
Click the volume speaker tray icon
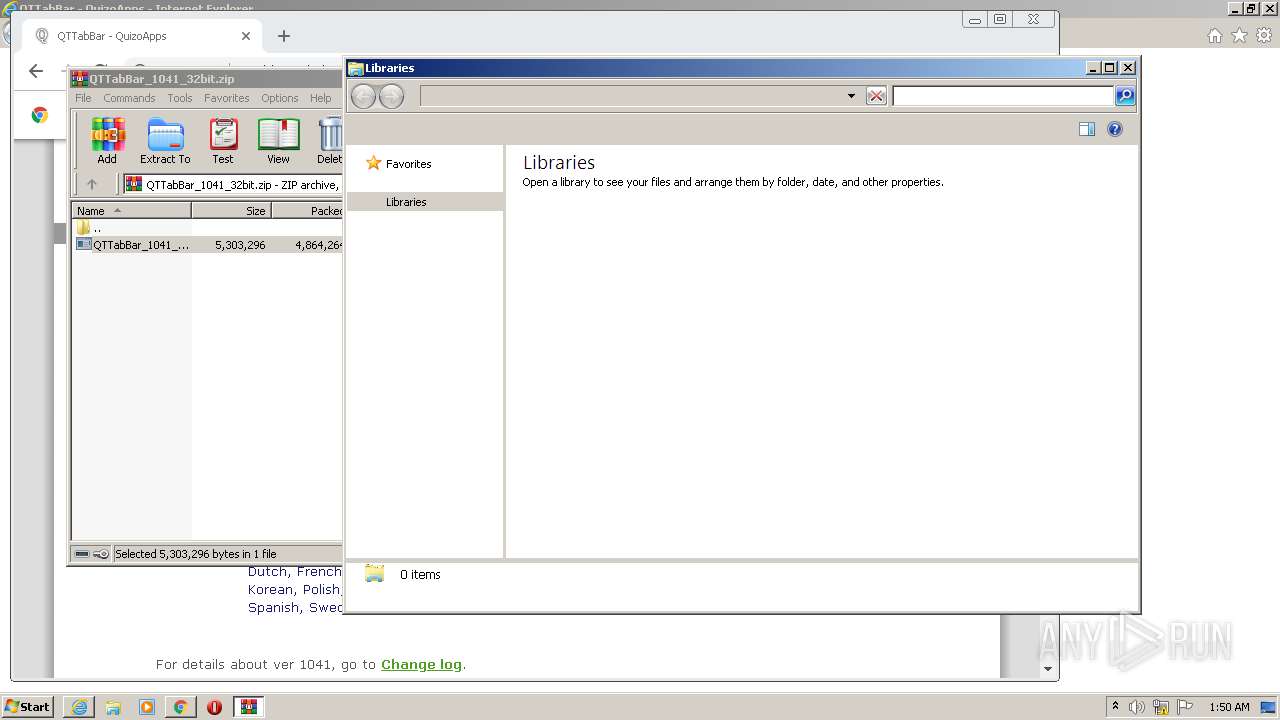coord(1137,707)
